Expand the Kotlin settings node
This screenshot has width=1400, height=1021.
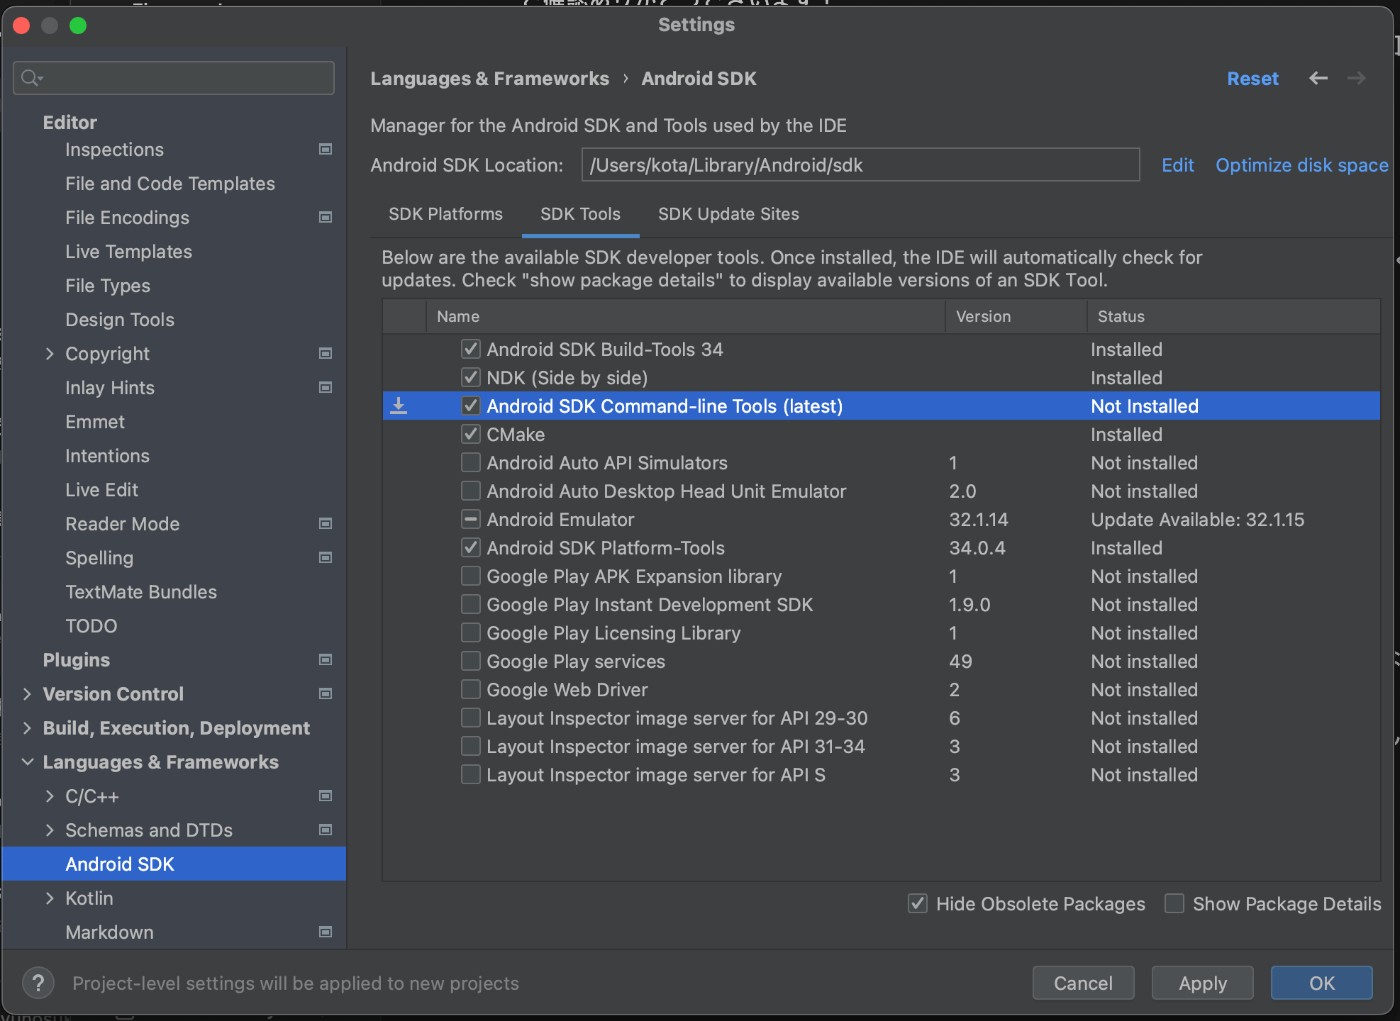point(49,898)
